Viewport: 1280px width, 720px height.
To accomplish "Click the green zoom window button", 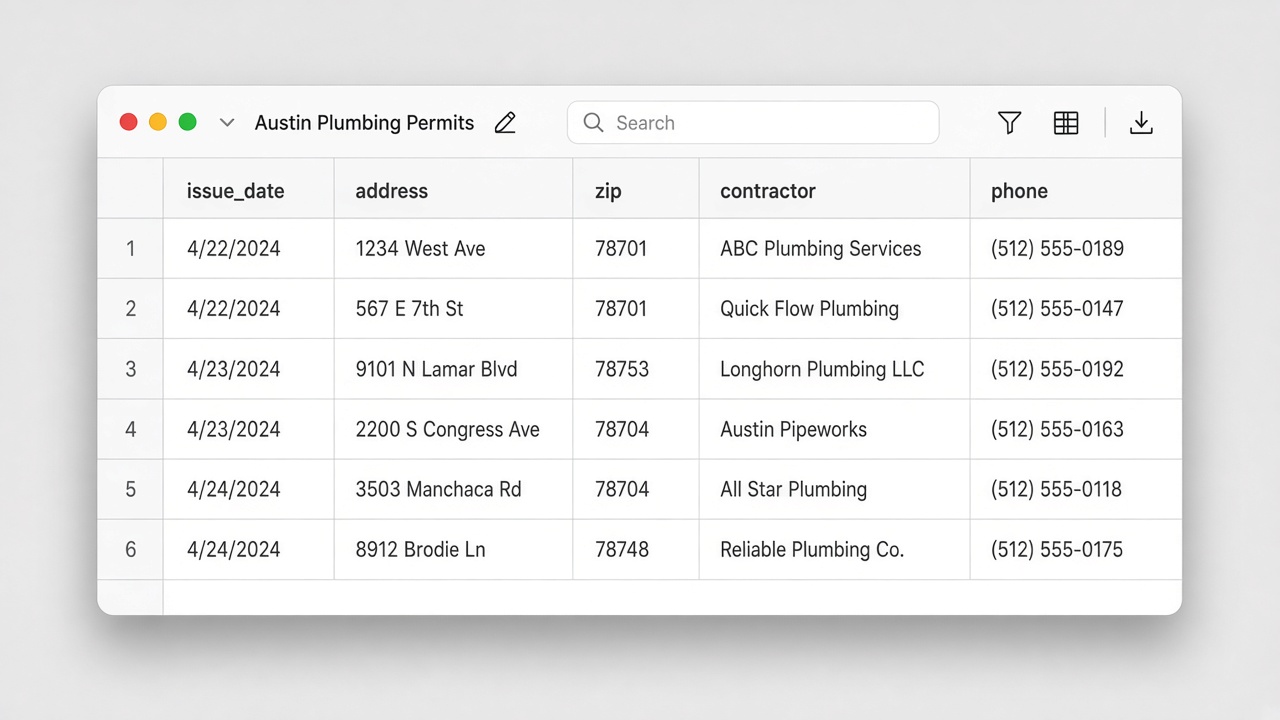I will pyautogui.click(x=187, y=122).
